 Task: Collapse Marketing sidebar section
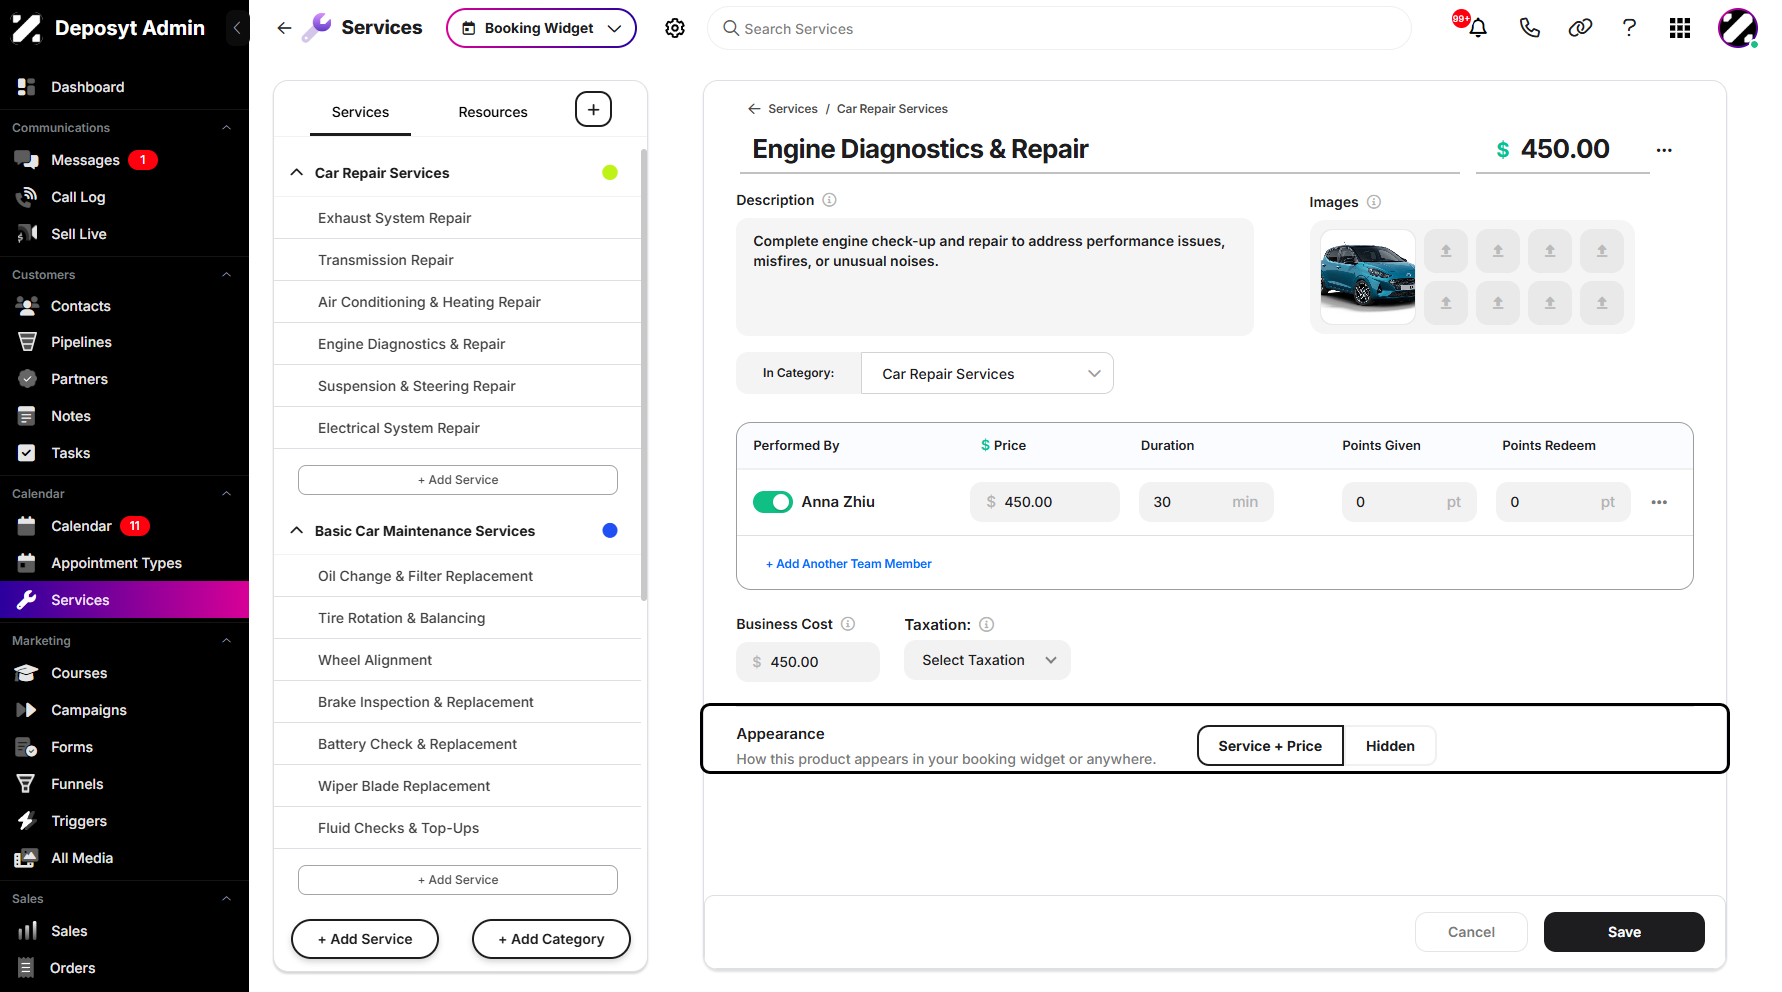point(226,640)
